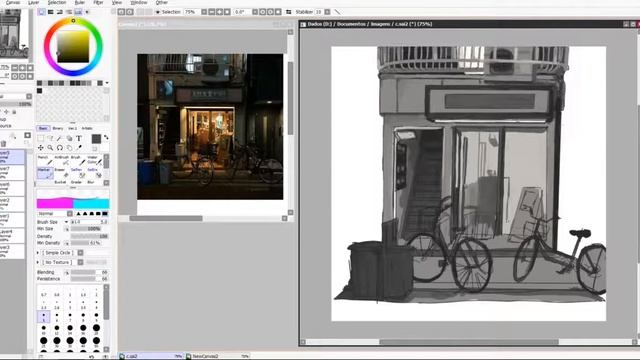Image resolution: width=640 pixels, height=360 pixels.
Task: Choose the Brush tool preset
Action: coord(78,160)
